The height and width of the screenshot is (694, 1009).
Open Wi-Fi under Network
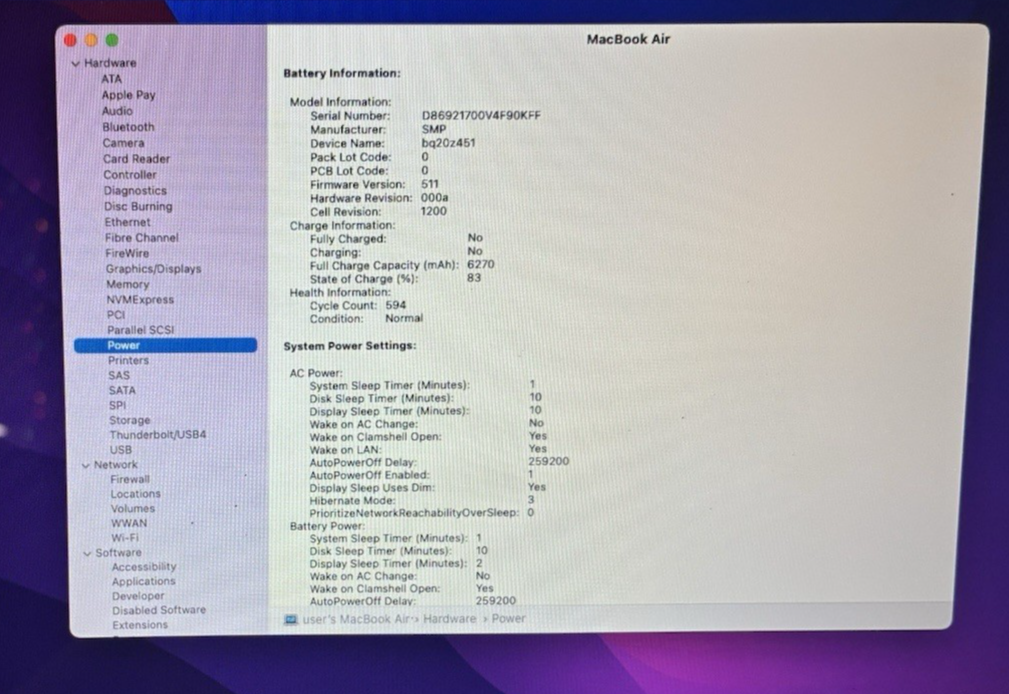(x=125, y=537)
